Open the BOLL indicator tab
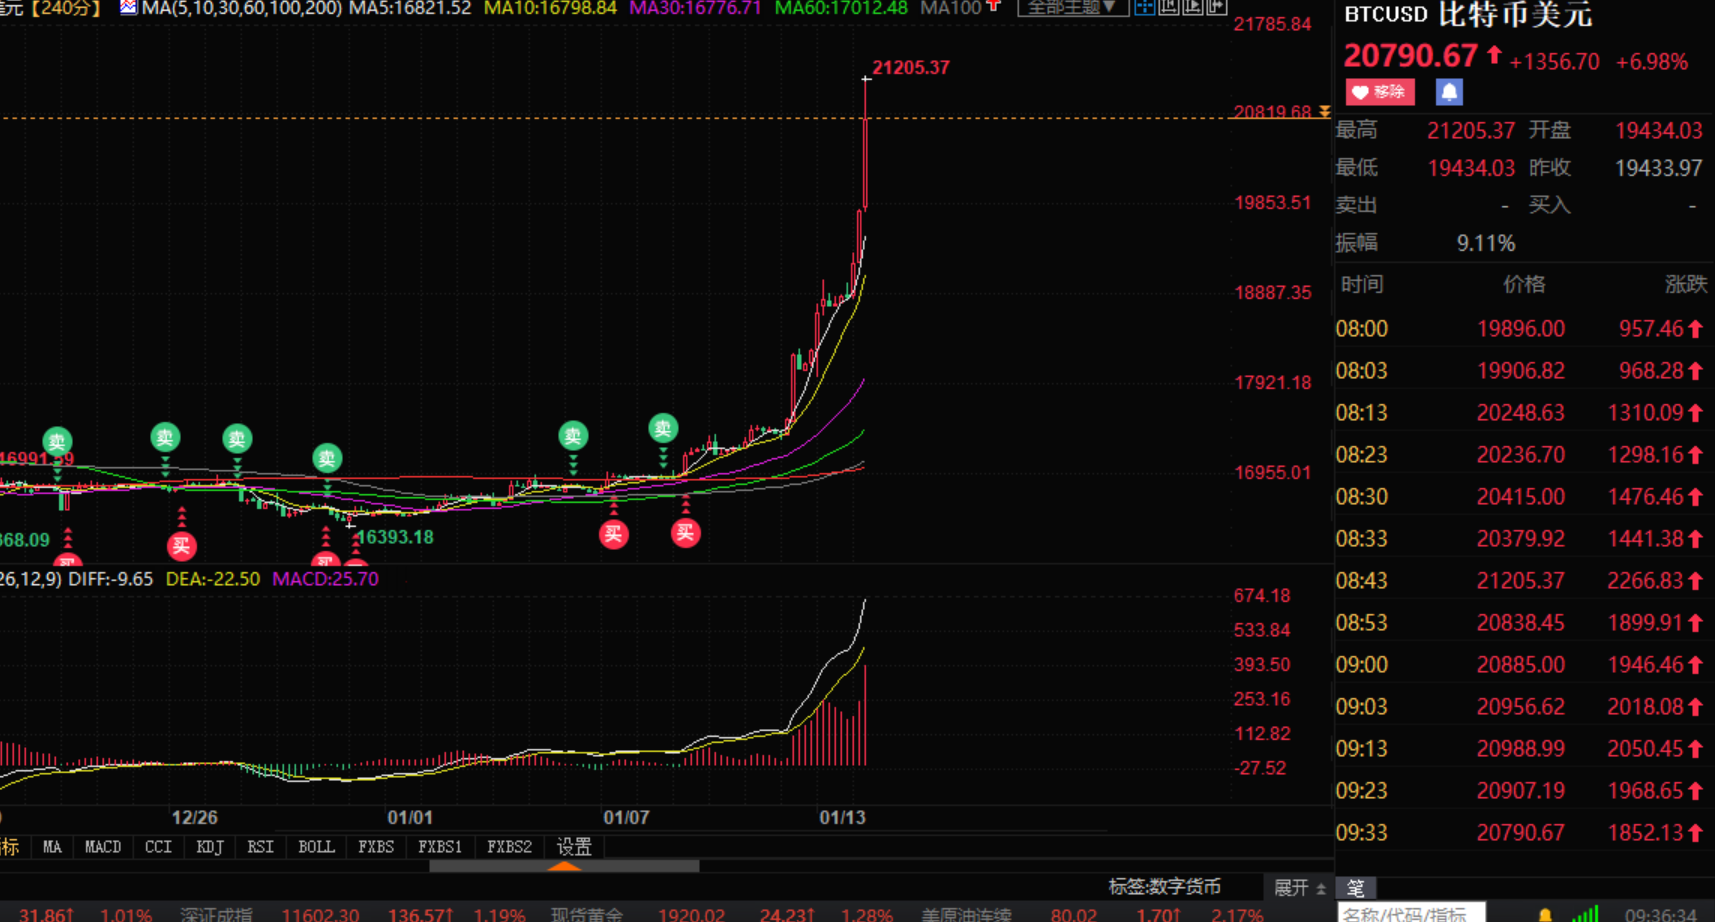 point(316,847)
